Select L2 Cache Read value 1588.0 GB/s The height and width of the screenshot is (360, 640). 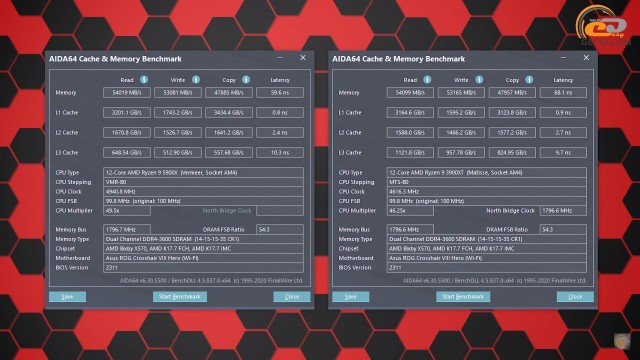click(410, 133)
